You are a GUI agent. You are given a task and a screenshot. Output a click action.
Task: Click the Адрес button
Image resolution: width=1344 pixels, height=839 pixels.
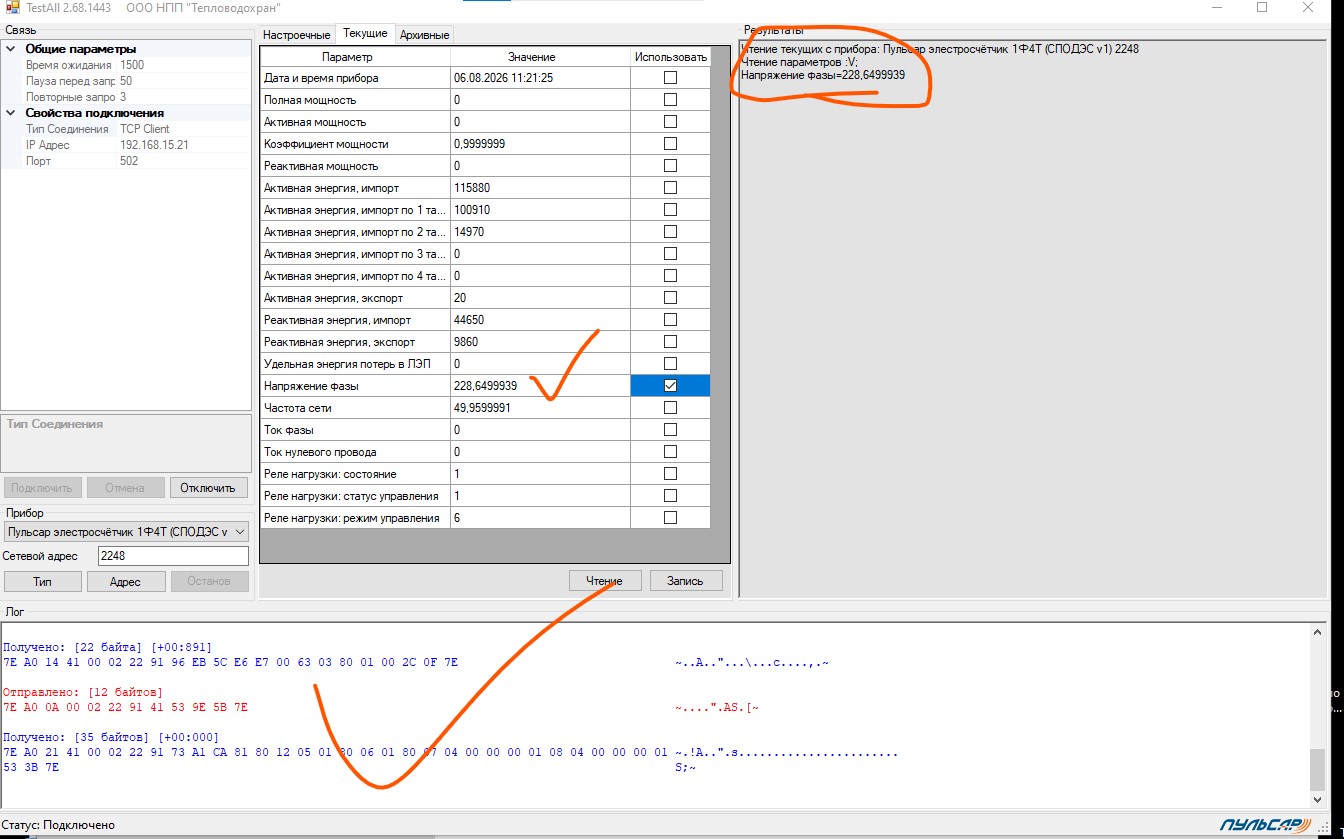[x=126, y=581]
